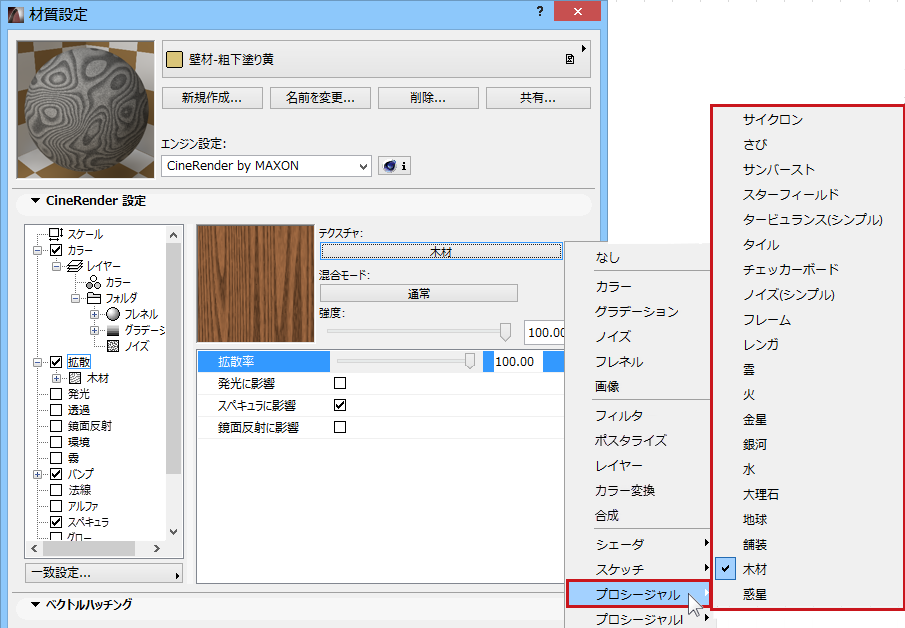The height and width of the screenshot is (628, 905).
Task: Select the フレネル sphere icon
Action: click(x=113, y=314)
